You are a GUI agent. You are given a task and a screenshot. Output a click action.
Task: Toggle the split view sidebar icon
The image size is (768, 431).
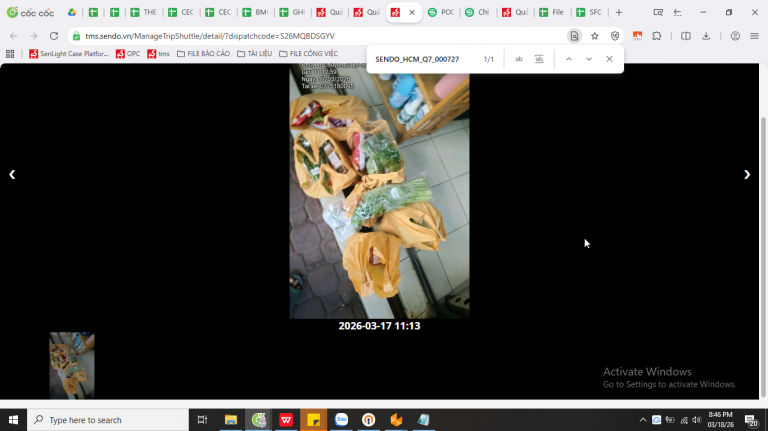point(686,36)
